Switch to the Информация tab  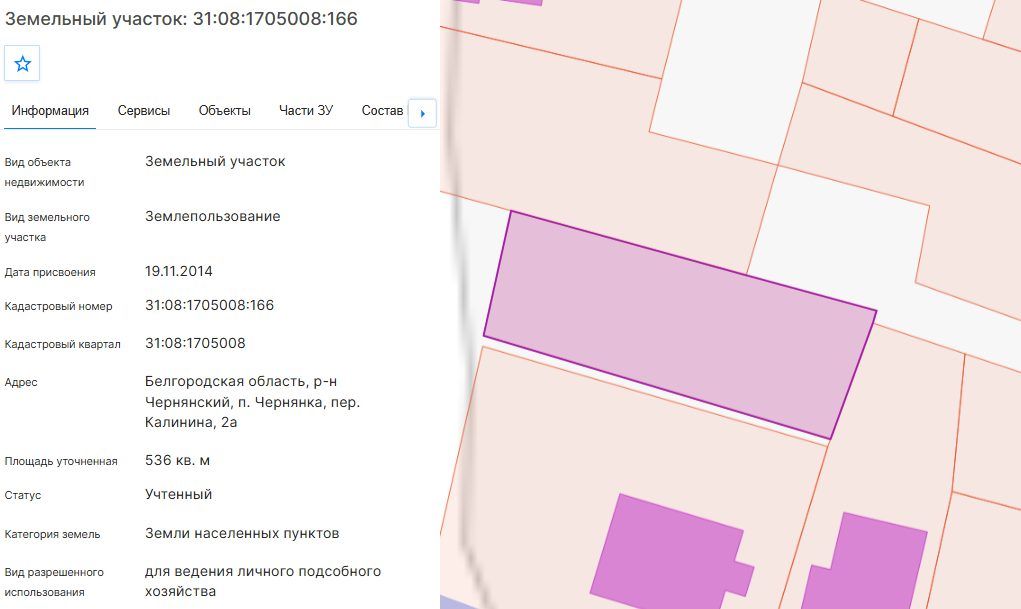tap(50, 111)
